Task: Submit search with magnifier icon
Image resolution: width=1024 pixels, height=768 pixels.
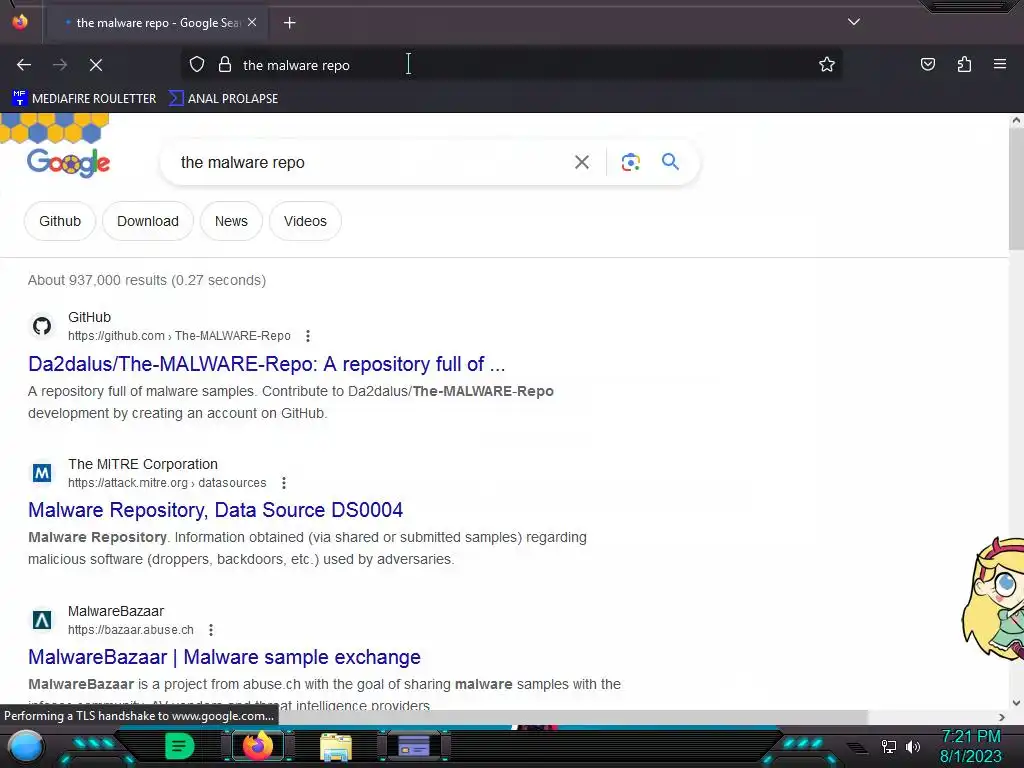Action: [670, 161]
